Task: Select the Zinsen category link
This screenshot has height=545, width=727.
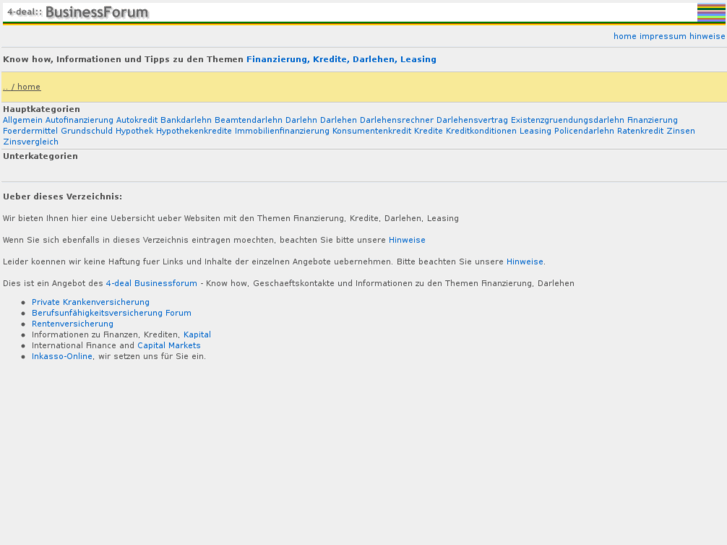Action: pos(681,131)
